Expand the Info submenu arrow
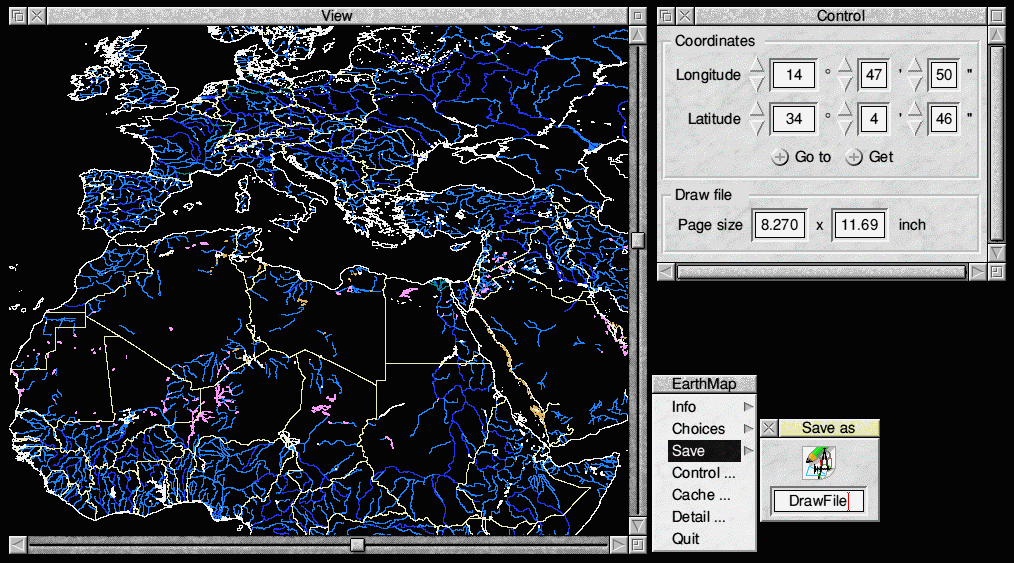The height and width of the screenshot is (563, 1014). click(747, 407)
